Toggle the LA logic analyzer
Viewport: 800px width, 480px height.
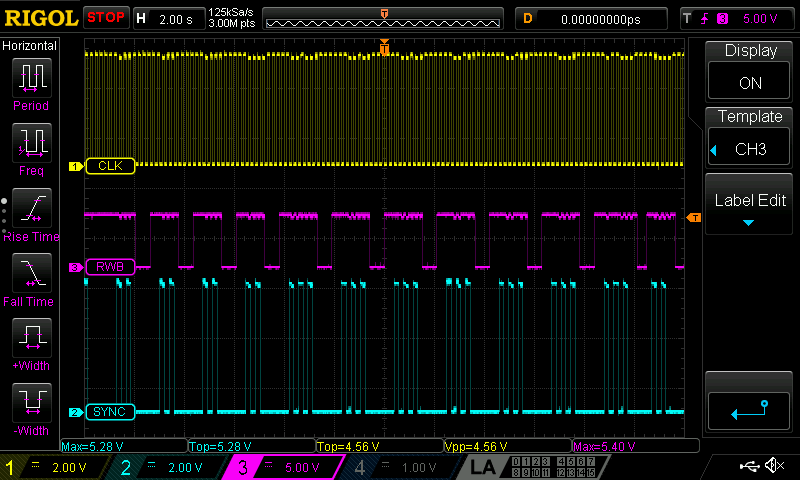coord(482,467)
